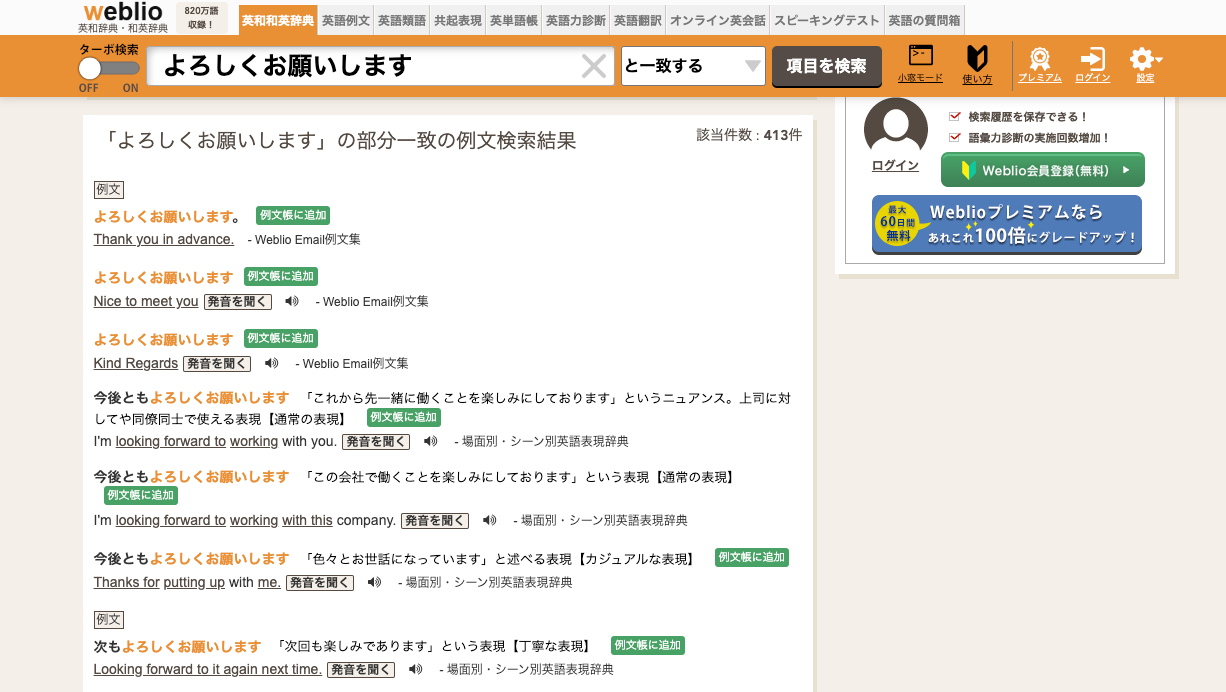1226x692 pixels.
Task: Open the プレミアム medal icon
Action: point(1040,57)
